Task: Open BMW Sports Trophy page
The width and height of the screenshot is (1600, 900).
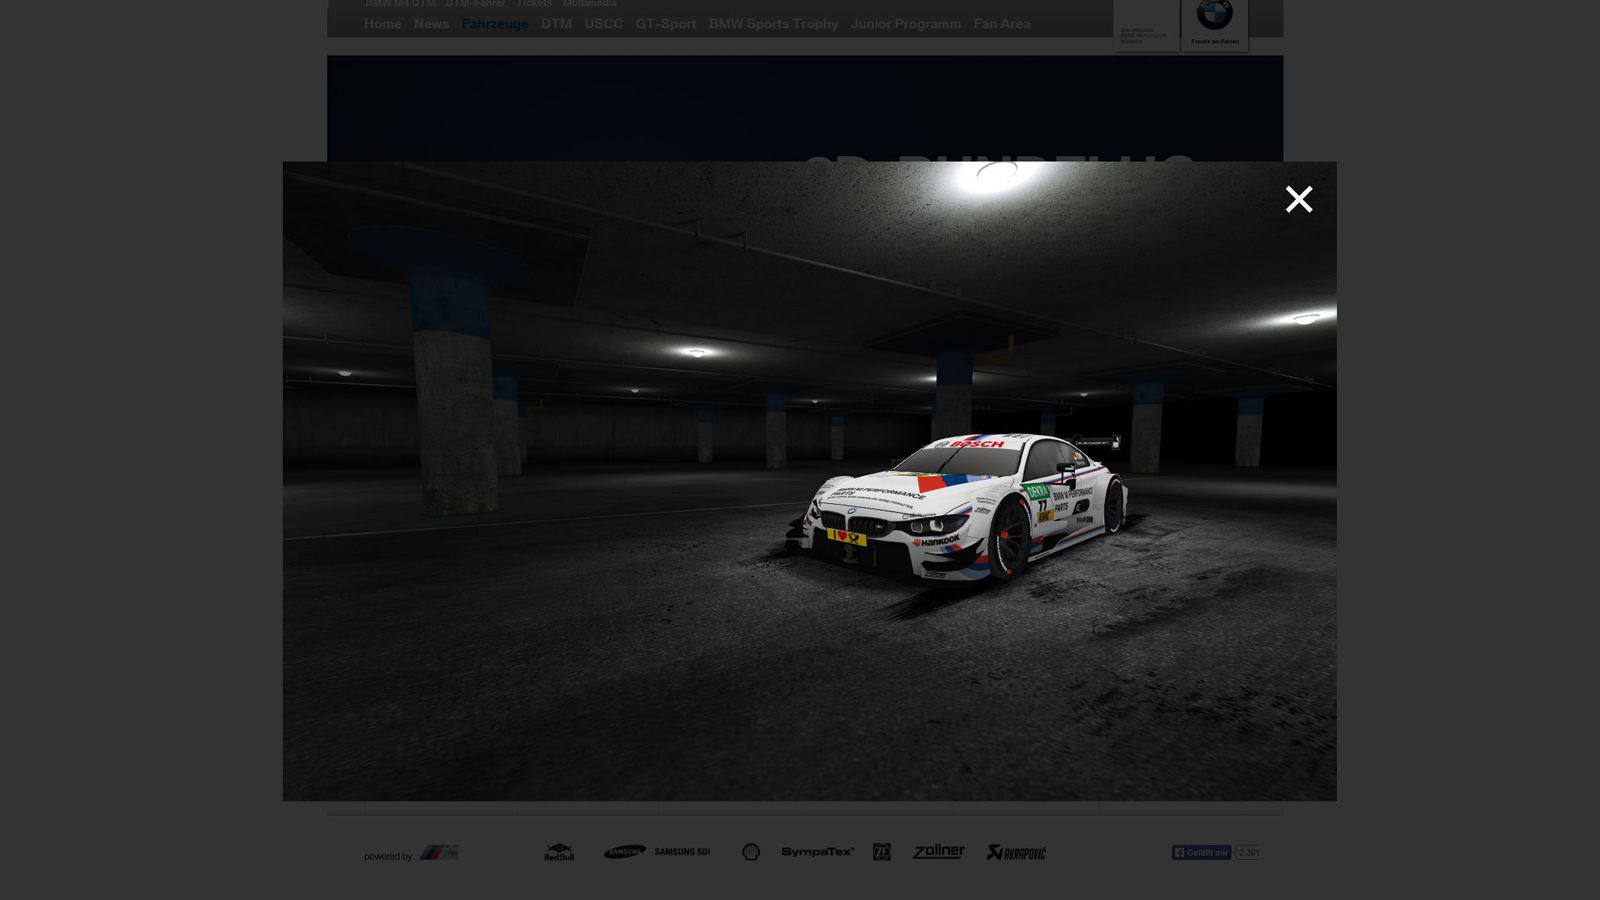Action: 773,24
